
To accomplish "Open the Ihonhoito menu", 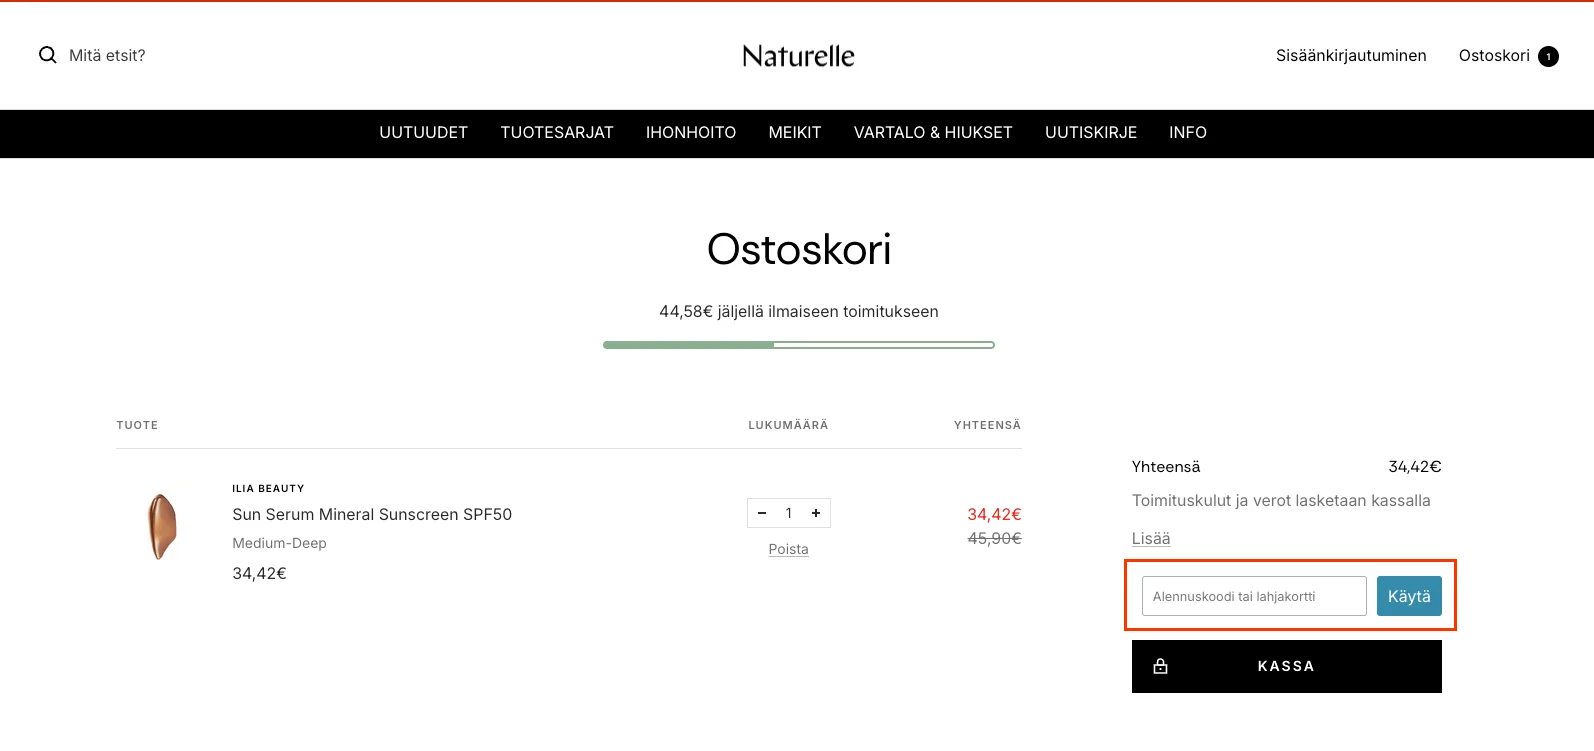I will coord(691,133).
